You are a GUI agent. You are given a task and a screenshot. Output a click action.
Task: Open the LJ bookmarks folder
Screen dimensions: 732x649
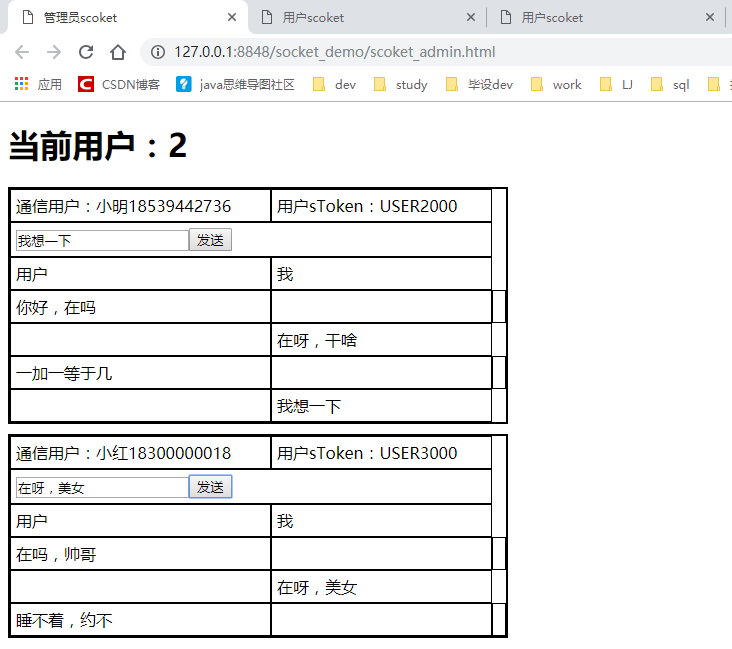[x=616, y=84]
